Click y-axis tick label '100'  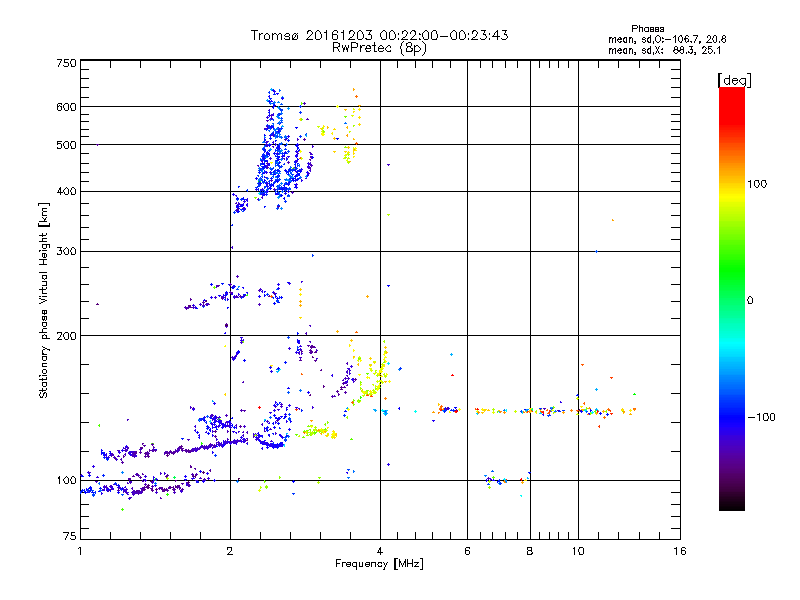[66, 480]
